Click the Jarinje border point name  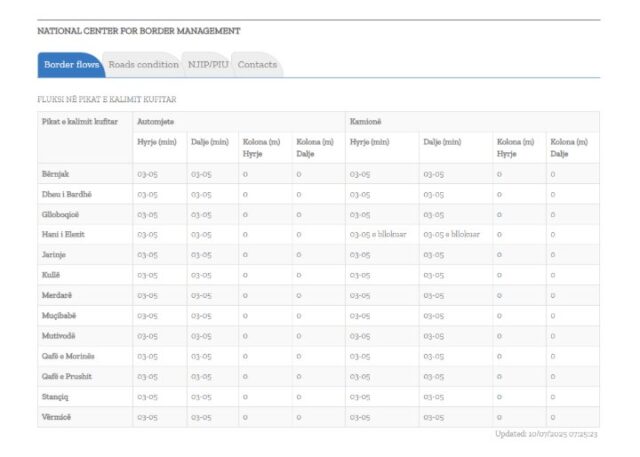(54, 255)
